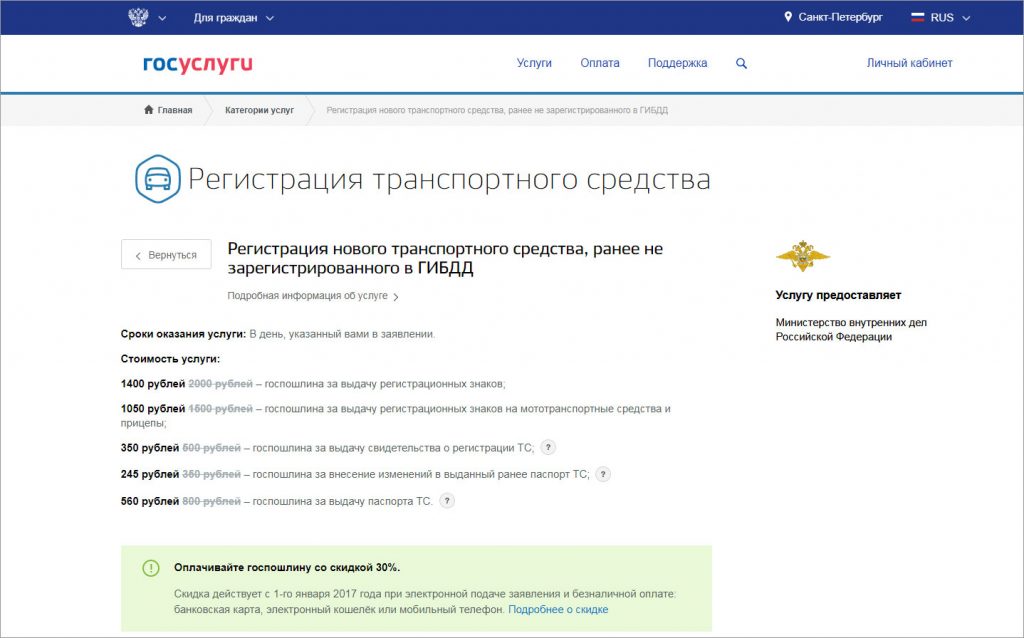Screen dimensions: 1024x638
Task: Click the Вернуться button
Action: [x=166, y=254]
